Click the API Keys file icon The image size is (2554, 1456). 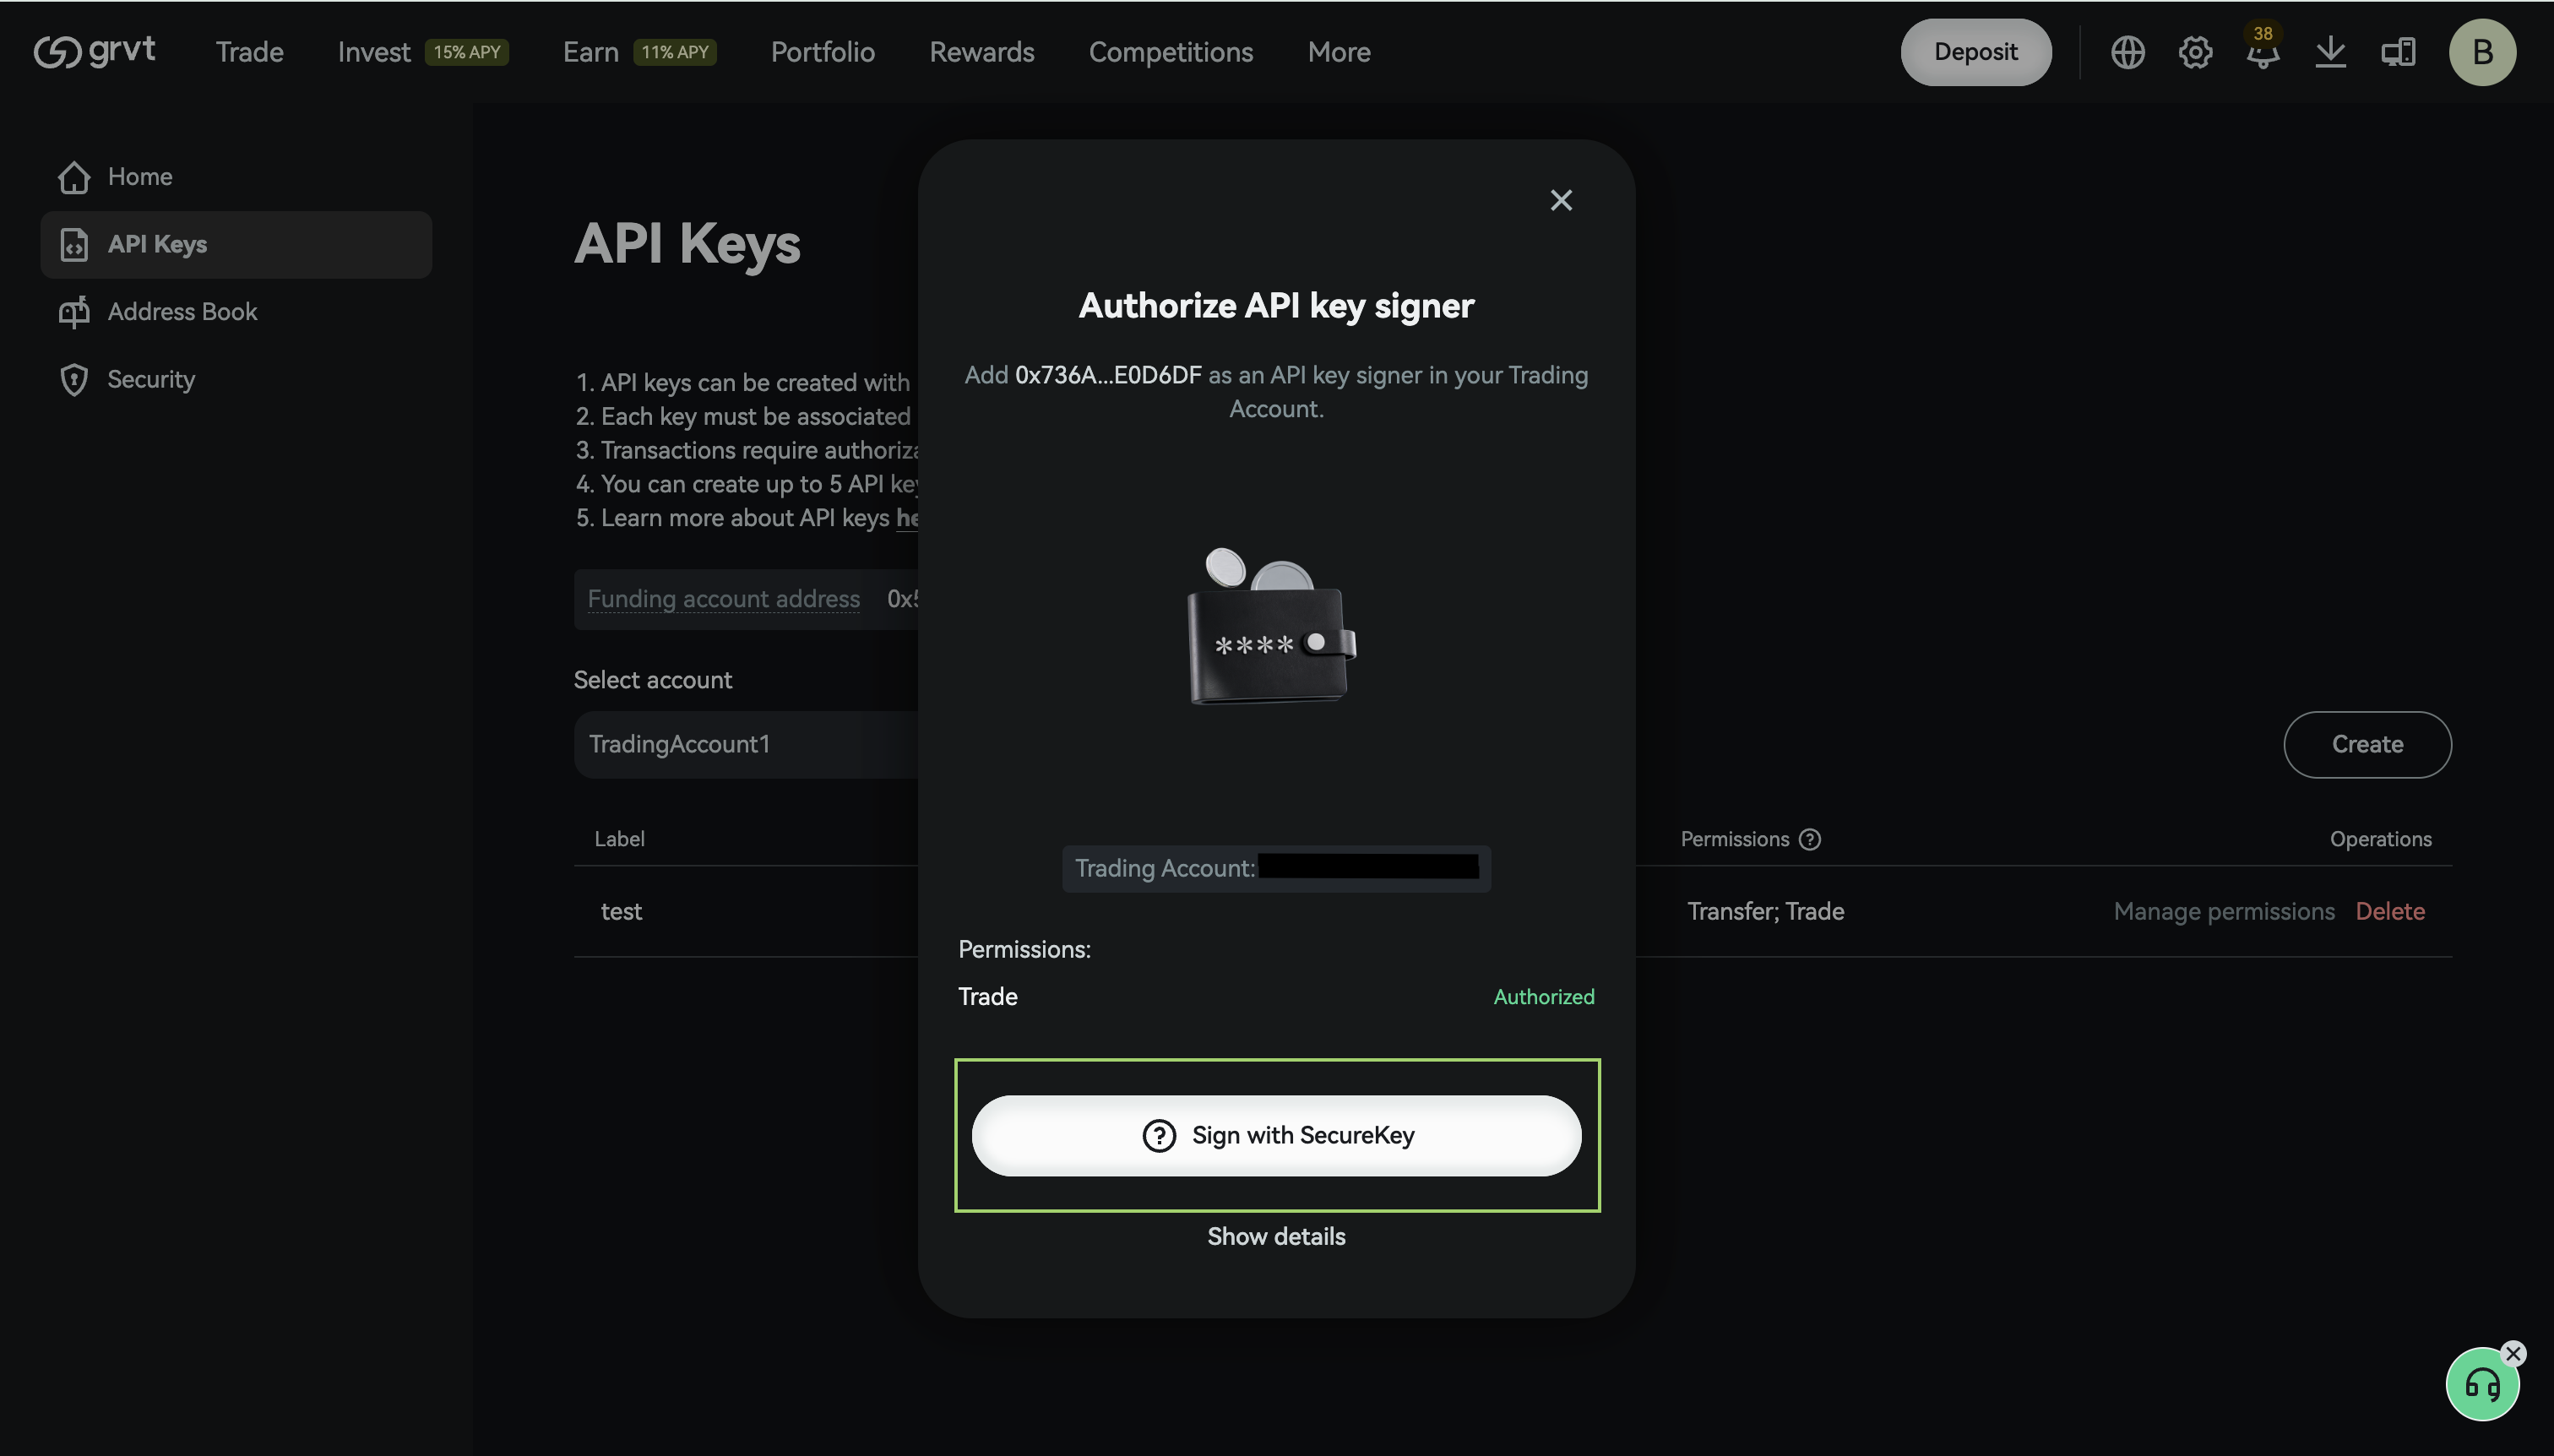coord(74,245)
